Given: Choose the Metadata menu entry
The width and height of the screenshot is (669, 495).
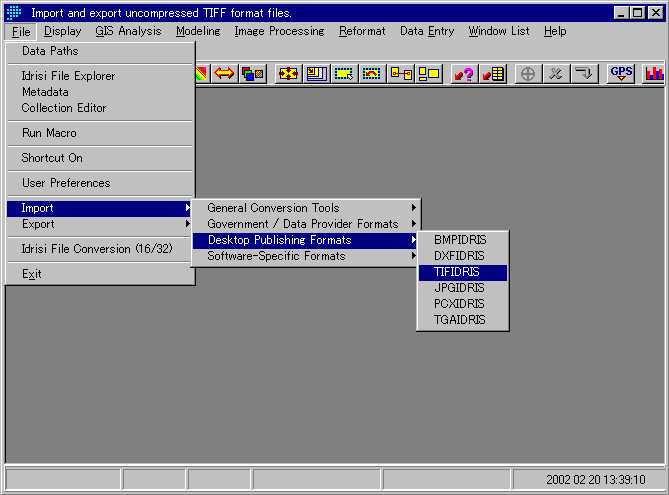Looking at the screenshot, I should 101,92.
